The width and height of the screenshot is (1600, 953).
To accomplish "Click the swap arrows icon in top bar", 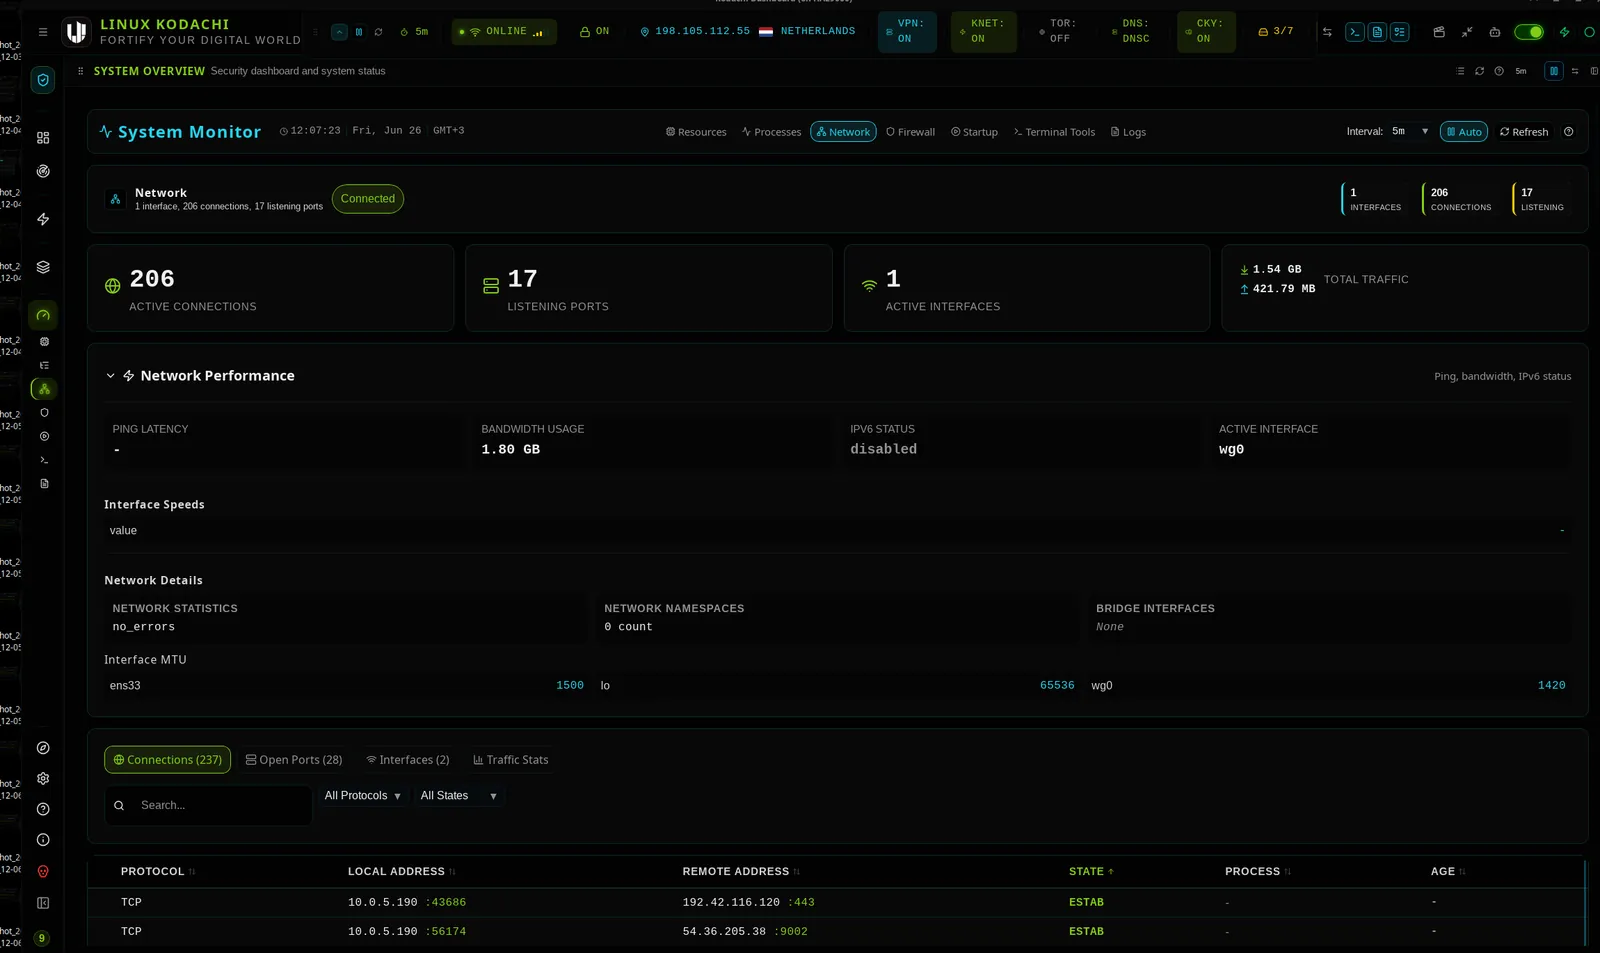I will coord(1327,32).
